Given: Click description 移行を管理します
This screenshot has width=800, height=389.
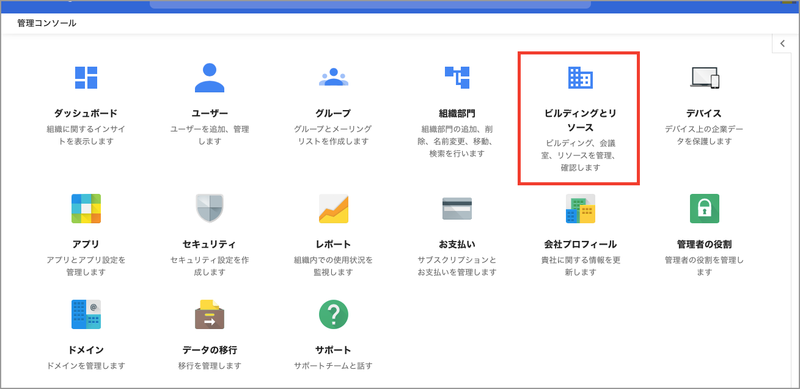Looking at the screenshot, I should point(210,366).
